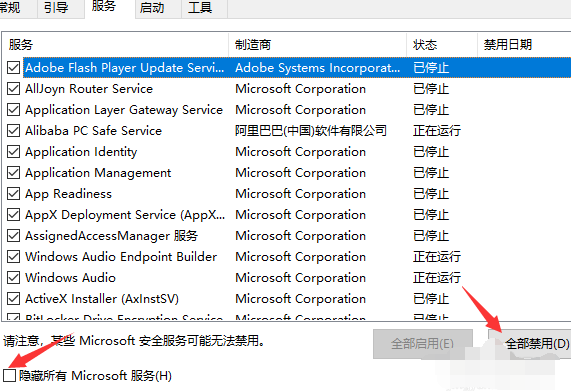Select the Windows Audio service row
This screenshot has height=391, width=571.
pyautogui.click(x=288, y=278)
